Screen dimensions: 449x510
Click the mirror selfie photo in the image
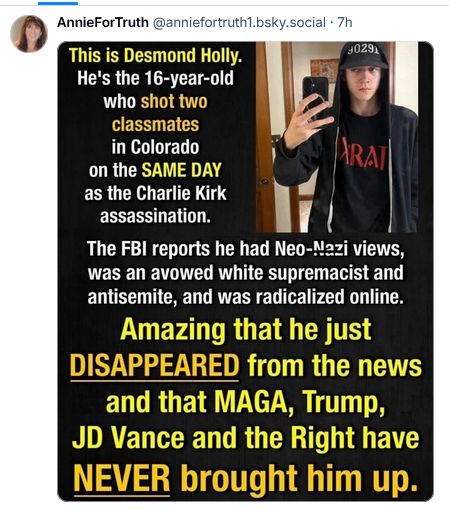[337, 137]
